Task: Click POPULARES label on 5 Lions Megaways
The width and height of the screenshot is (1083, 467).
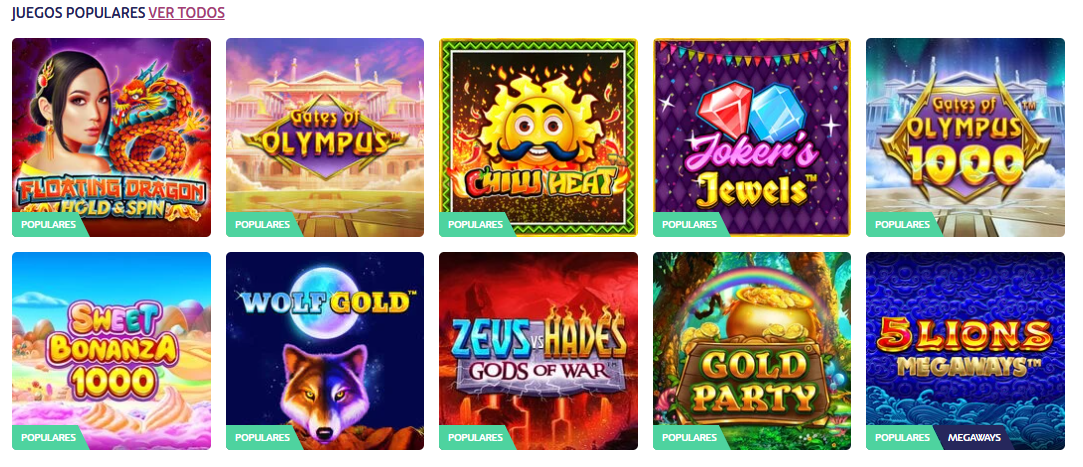Action: (x=902, y=437)
